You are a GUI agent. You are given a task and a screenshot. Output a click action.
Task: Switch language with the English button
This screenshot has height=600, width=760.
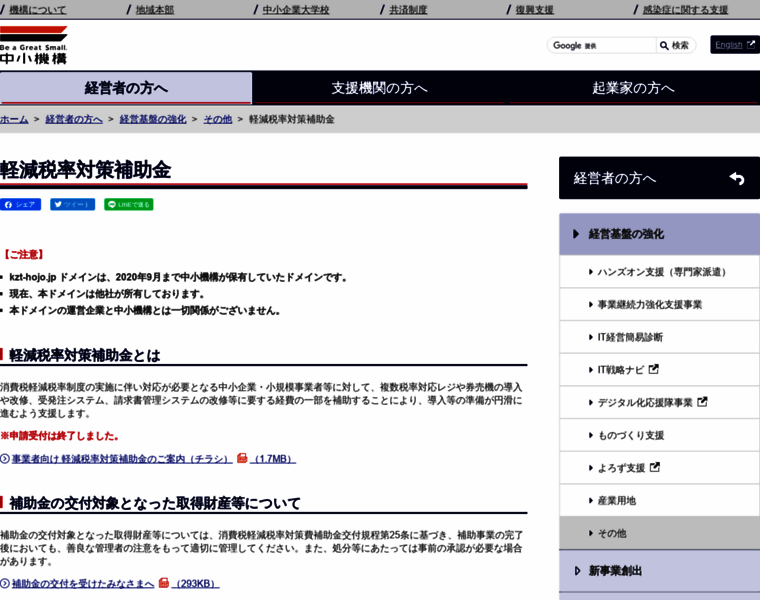tap(734, 45)
